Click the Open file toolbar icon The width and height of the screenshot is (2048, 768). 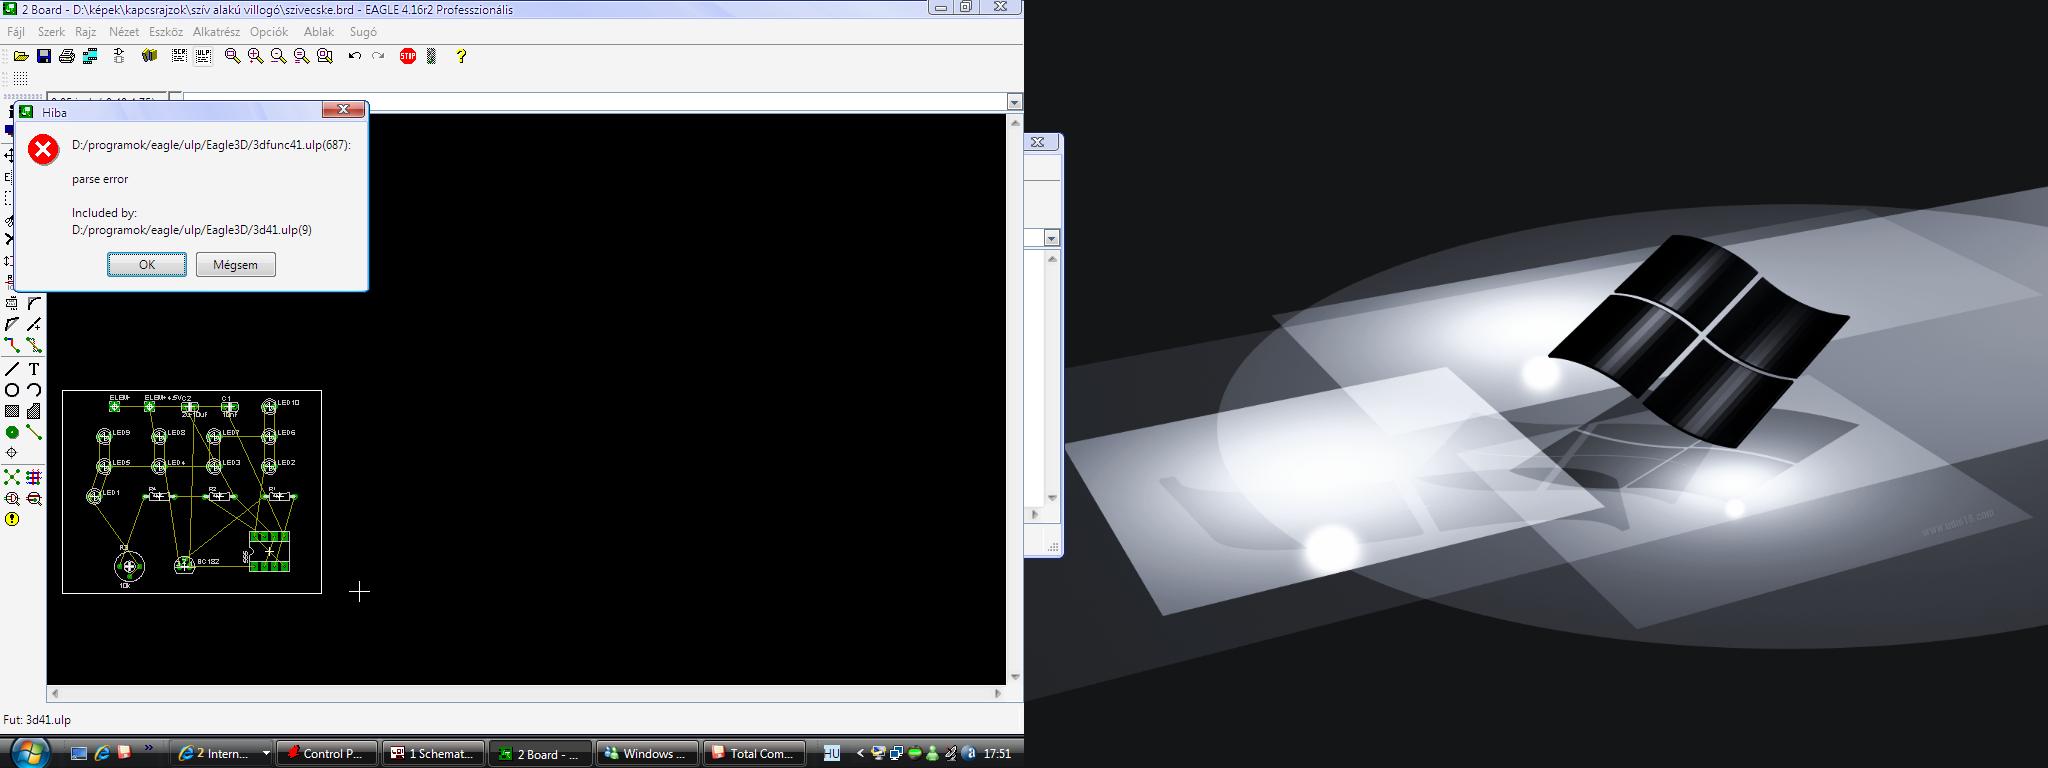click(x=20, y=56)
